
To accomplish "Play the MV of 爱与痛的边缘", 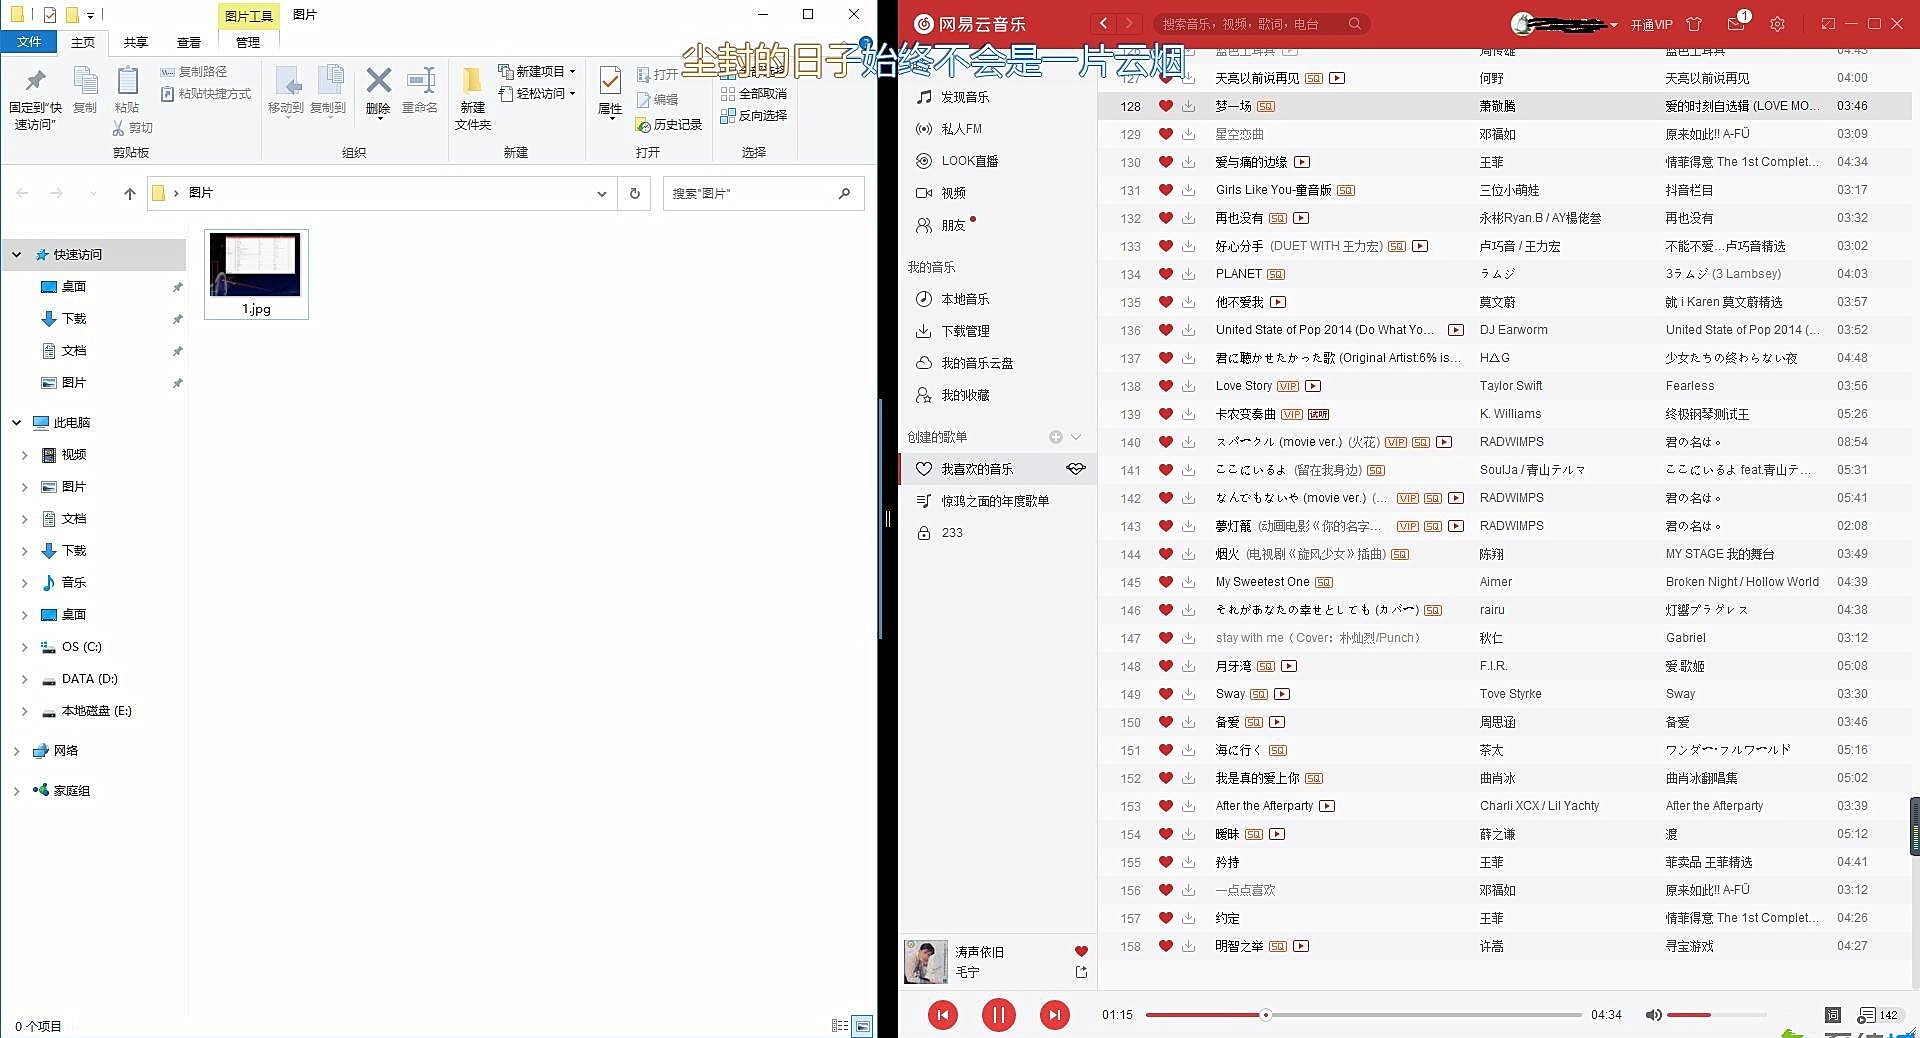I will [x=1303, y=161].
